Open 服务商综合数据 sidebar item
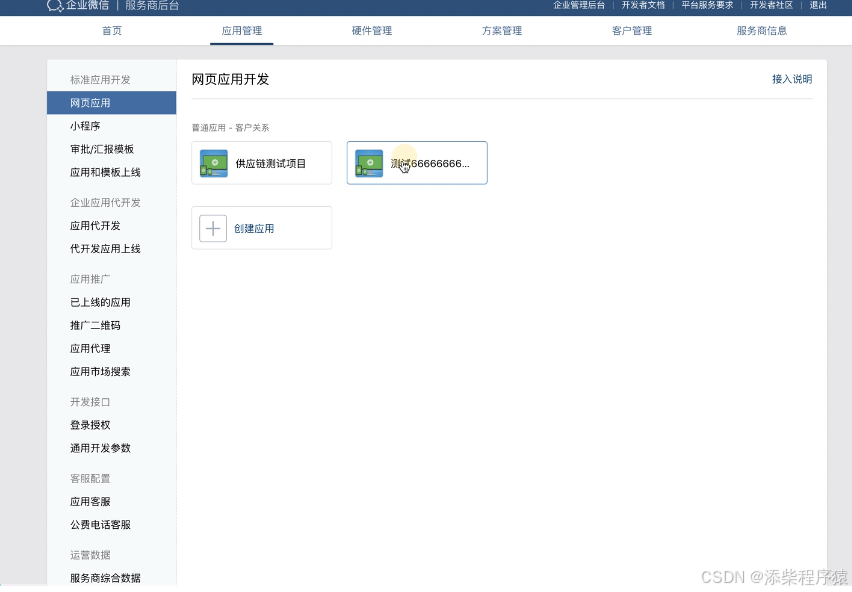852x592 pixels. pyautogui.click(x=105, y=578)
